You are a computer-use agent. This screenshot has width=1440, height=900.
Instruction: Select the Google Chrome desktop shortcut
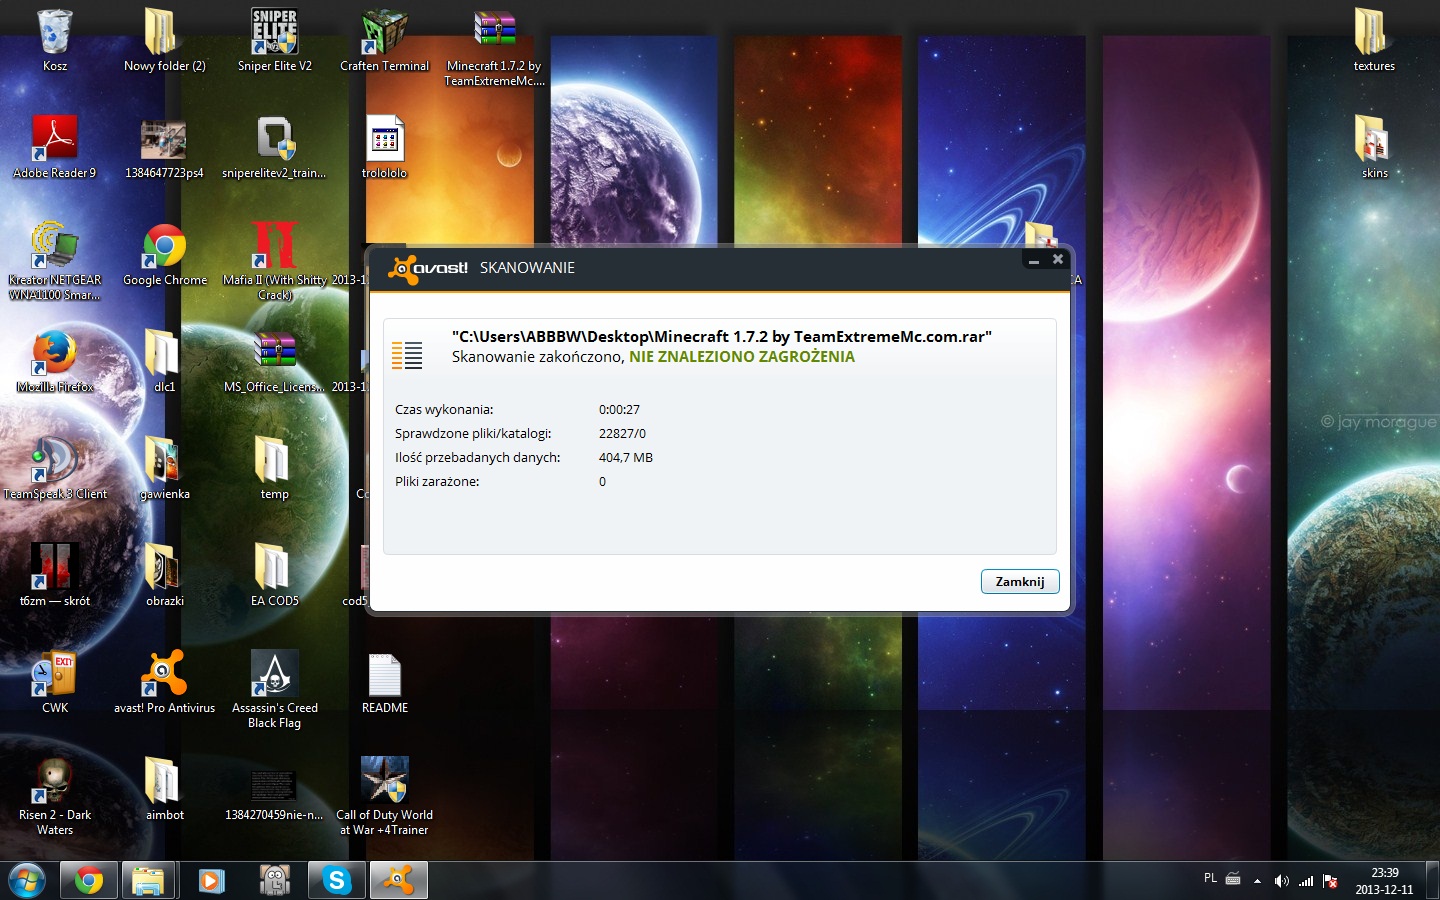coord(164,255)
